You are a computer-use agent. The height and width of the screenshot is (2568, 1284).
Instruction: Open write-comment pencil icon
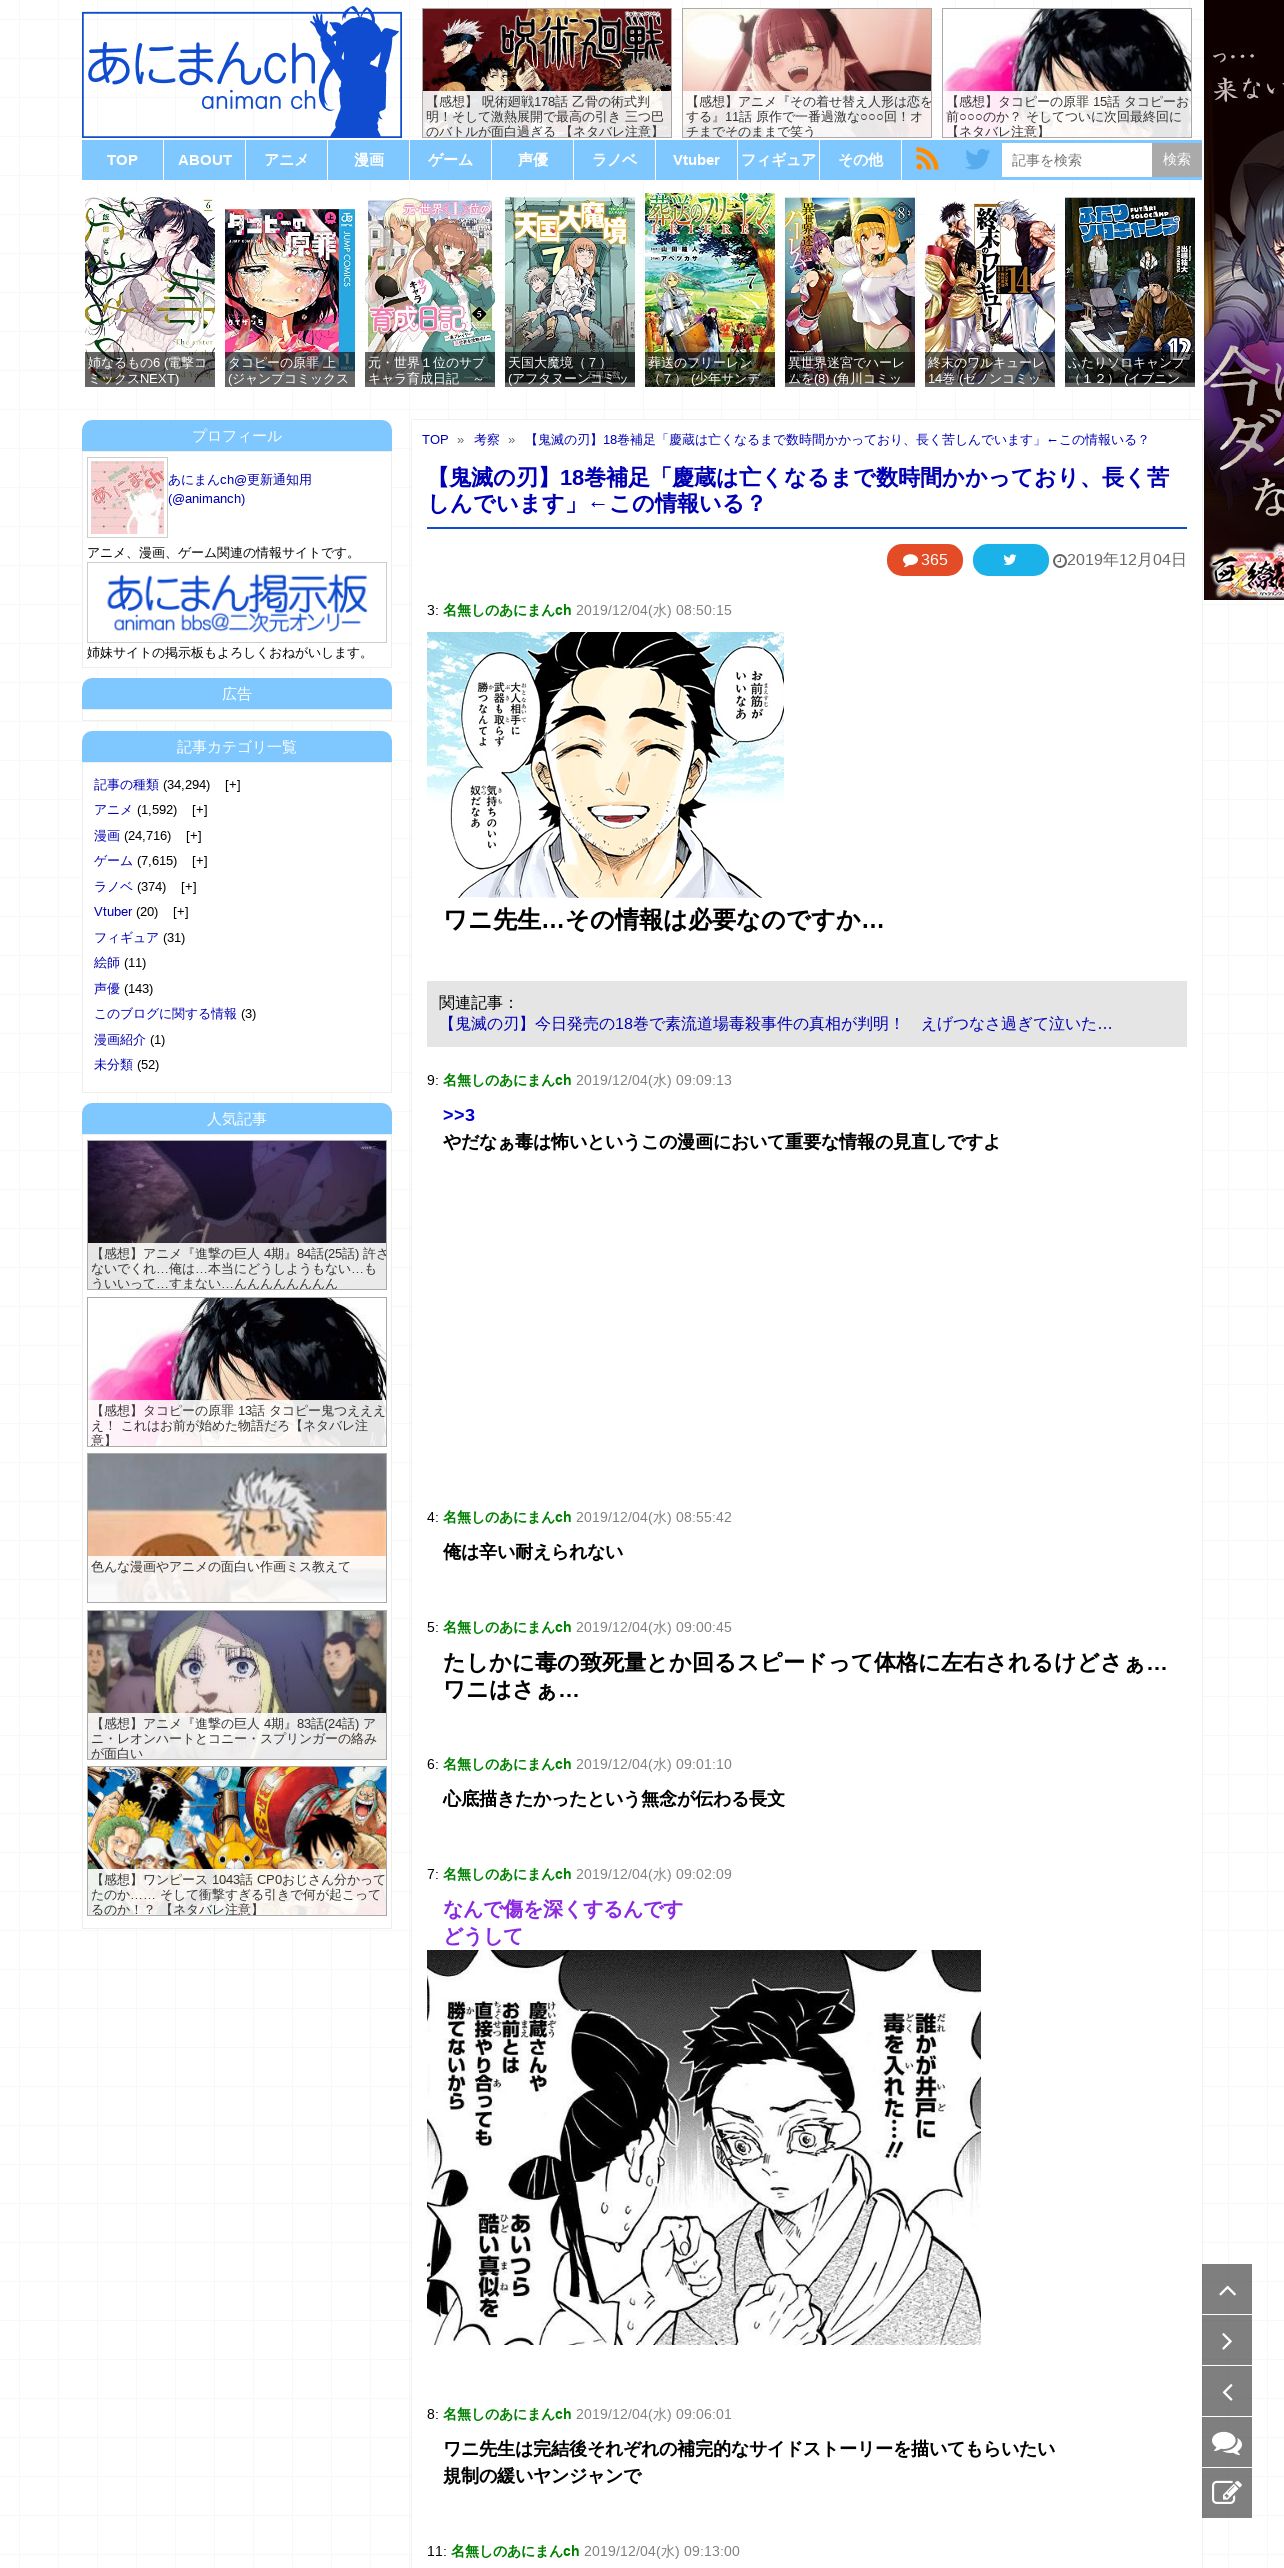tap(1227, 2493)
